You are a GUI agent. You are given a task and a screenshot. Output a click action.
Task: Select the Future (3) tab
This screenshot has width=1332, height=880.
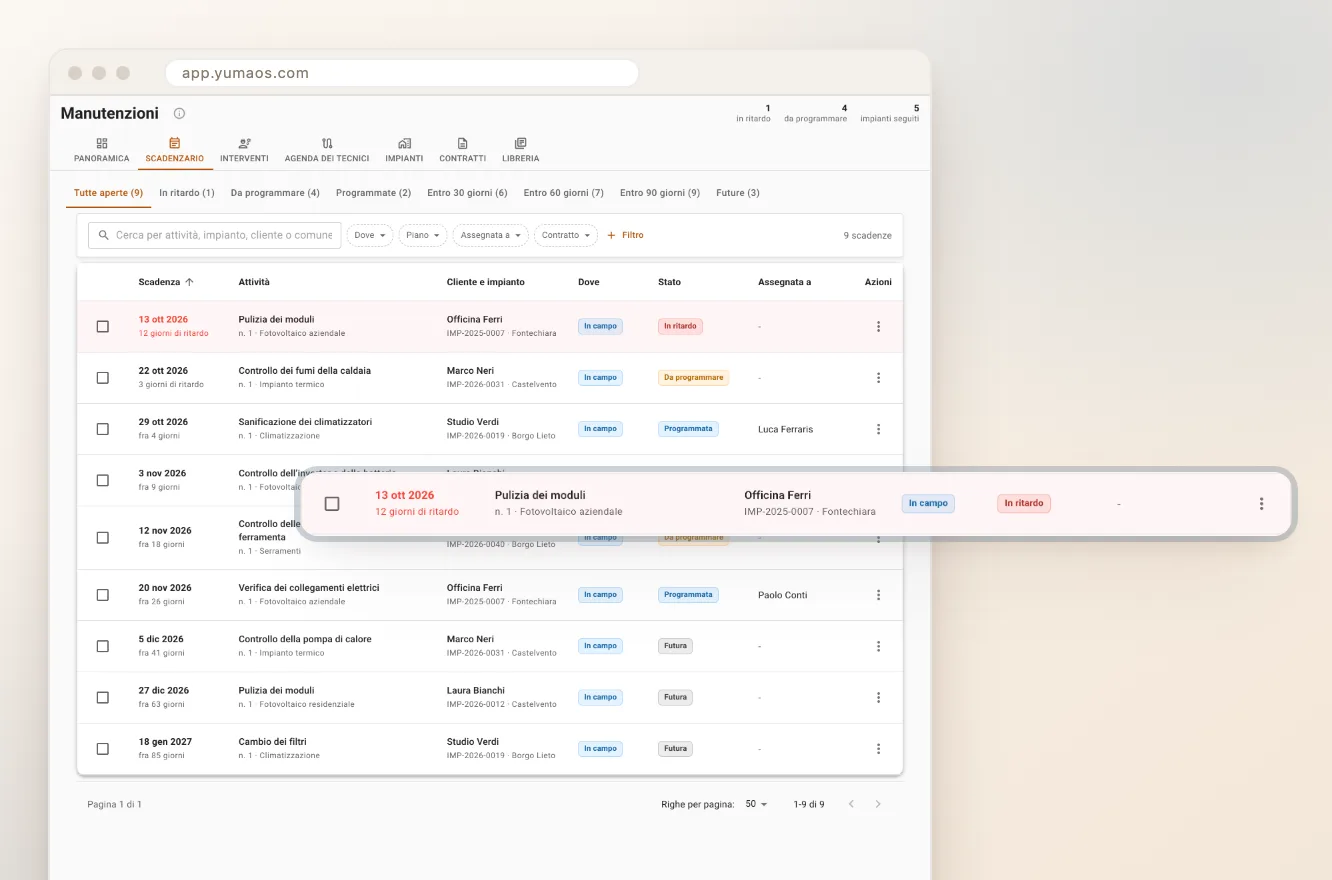click(738, 193)
